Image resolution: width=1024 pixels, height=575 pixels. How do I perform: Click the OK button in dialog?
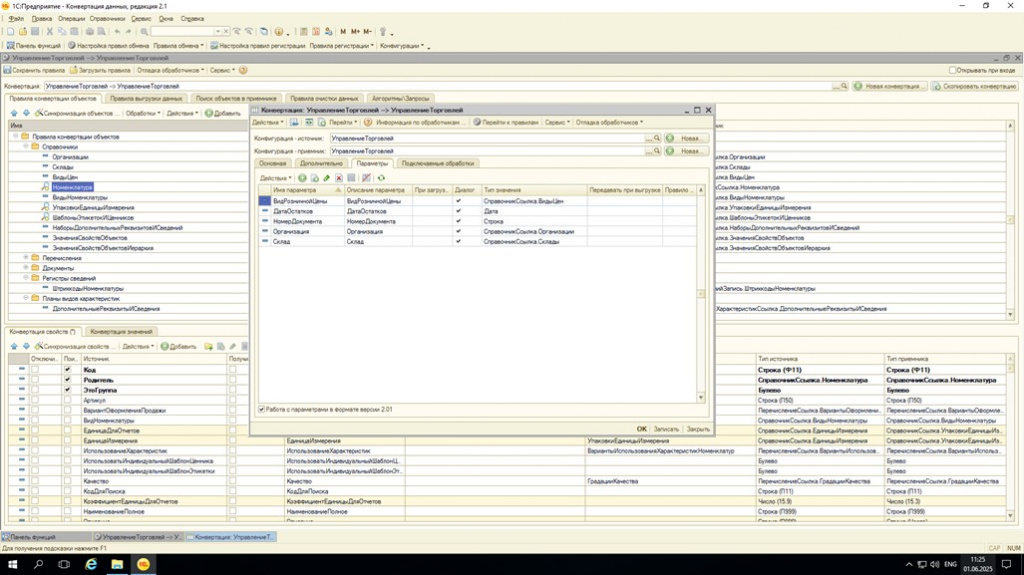pyautogui.click(x=641, y=429)
